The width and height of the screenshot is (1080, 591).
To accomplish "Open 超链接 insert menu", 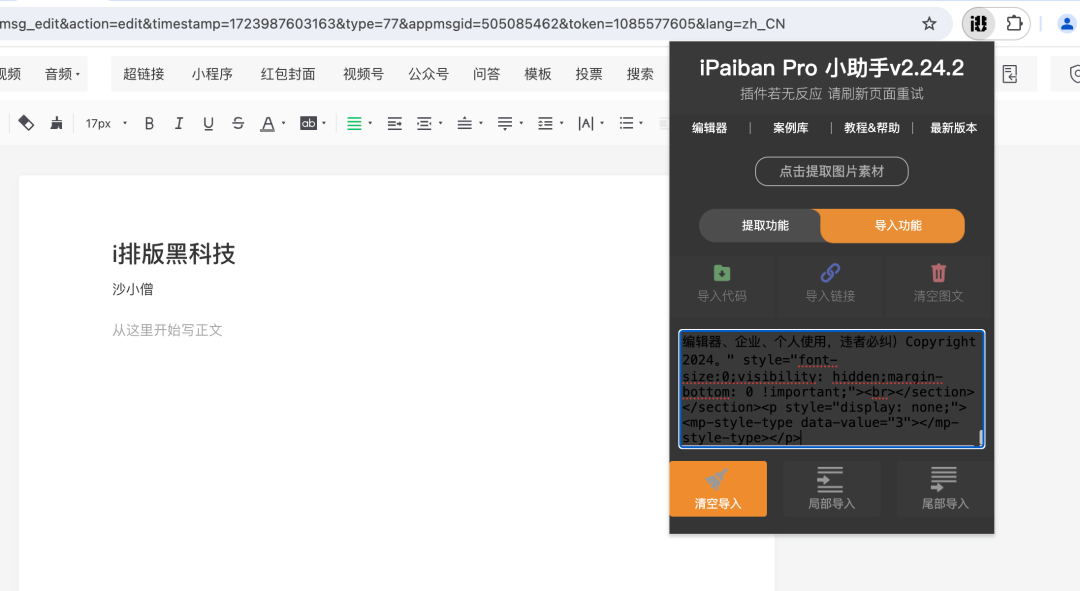I will click(143, 74).
